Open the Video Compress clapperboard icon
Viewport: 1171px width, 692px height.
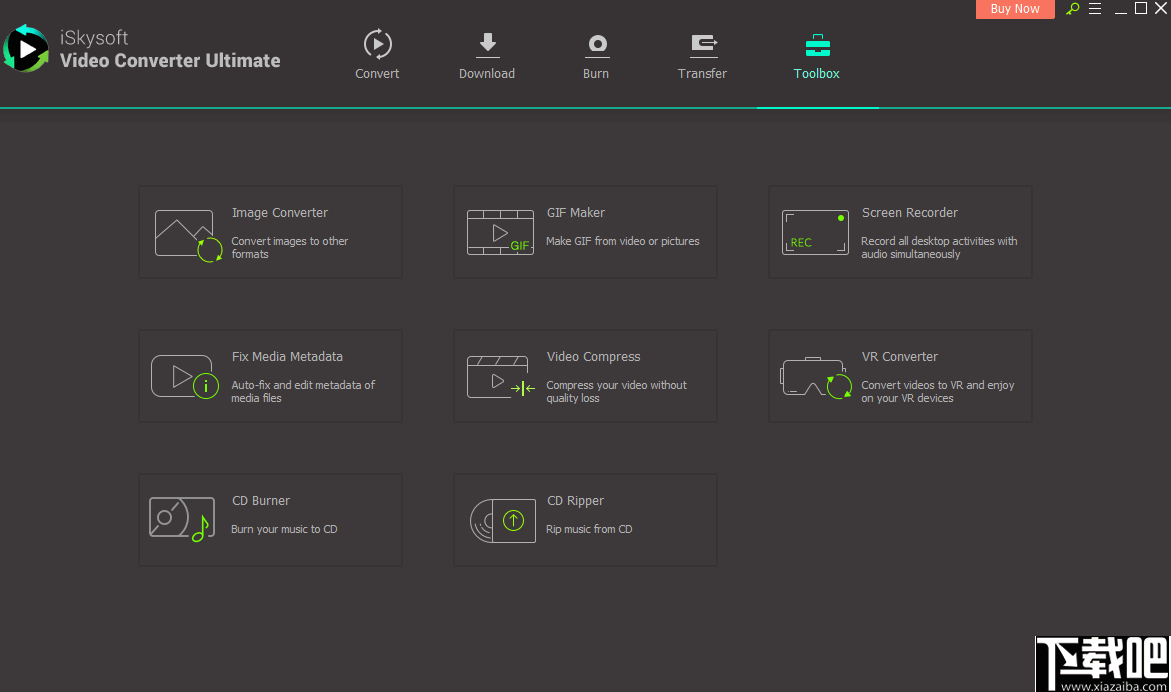point(500,377)
